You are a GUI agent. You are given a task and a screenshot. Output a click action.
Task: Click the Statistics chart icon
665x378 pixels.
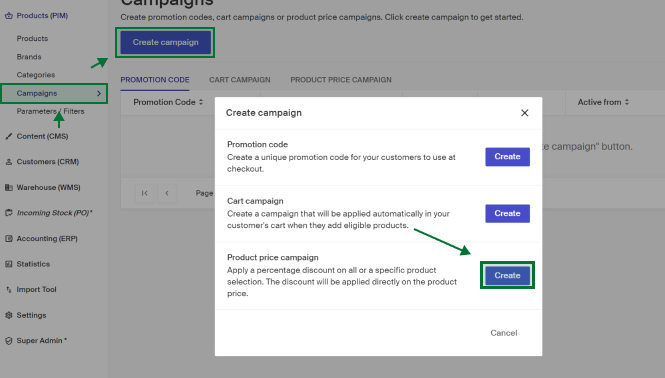[8, 264]
